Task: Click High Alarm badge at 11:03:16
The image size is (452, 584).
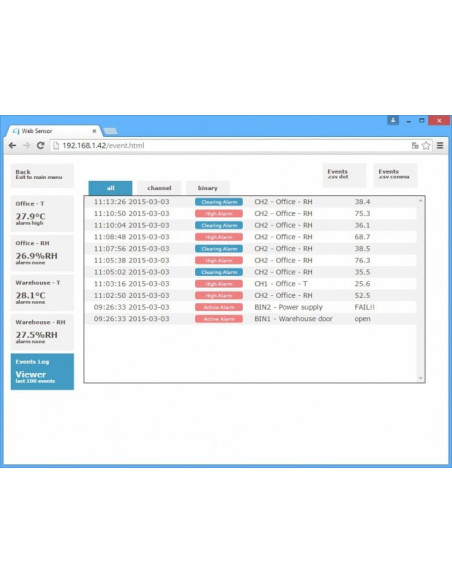Action: pyautogui.click(x=219, y=284)
